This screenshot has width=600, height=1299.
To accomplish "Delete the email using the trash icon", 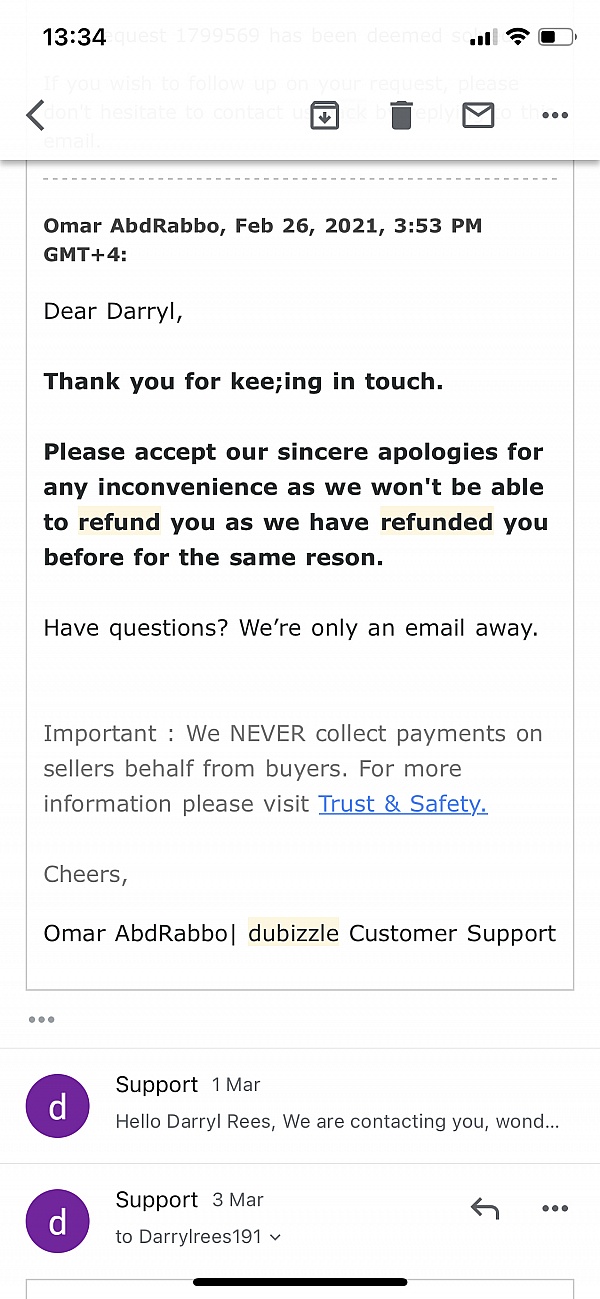I will pos(401,114).
